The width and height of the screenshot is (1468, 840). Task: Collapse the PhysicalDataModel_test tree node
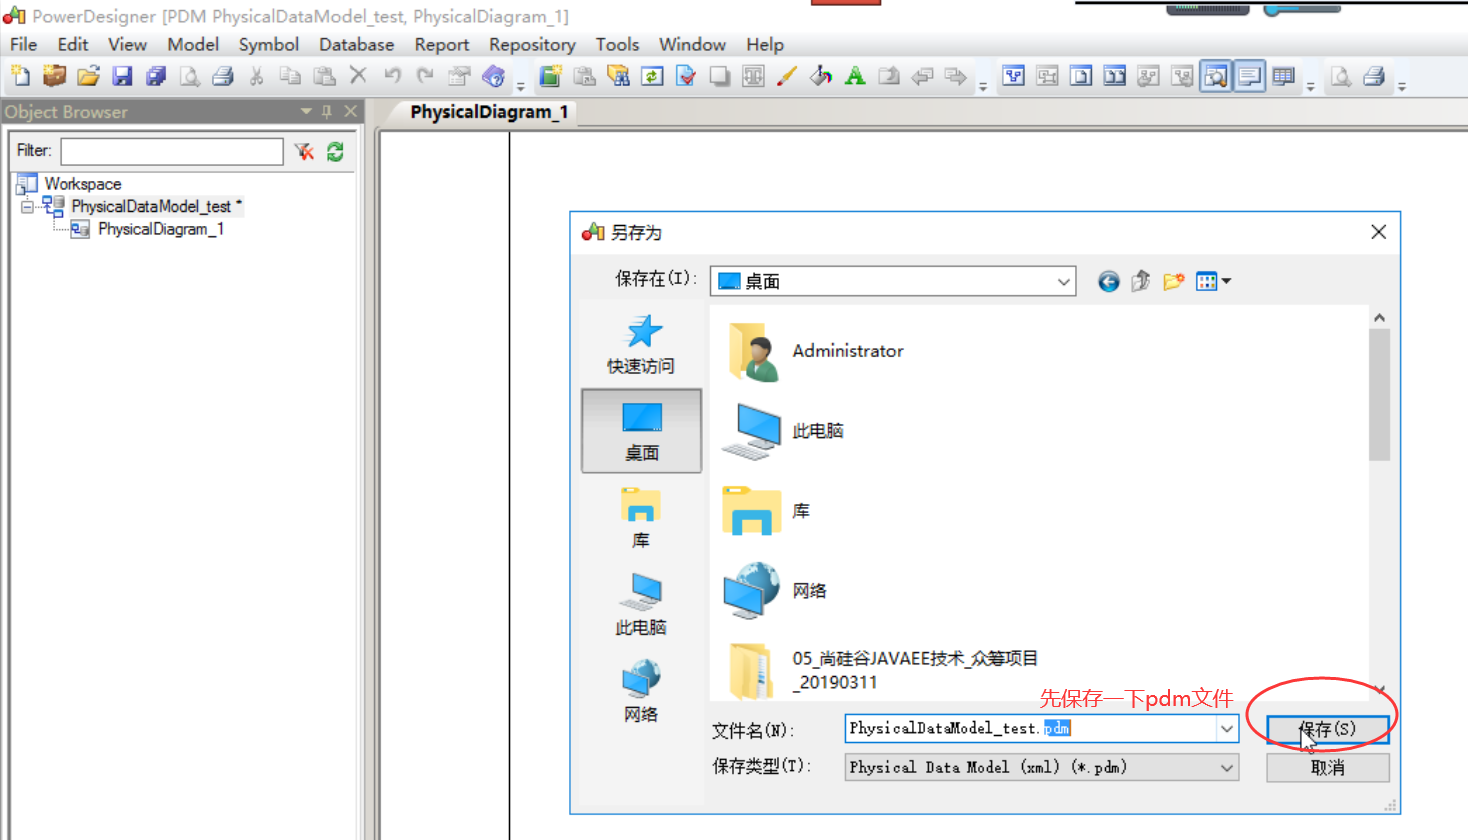27,207
